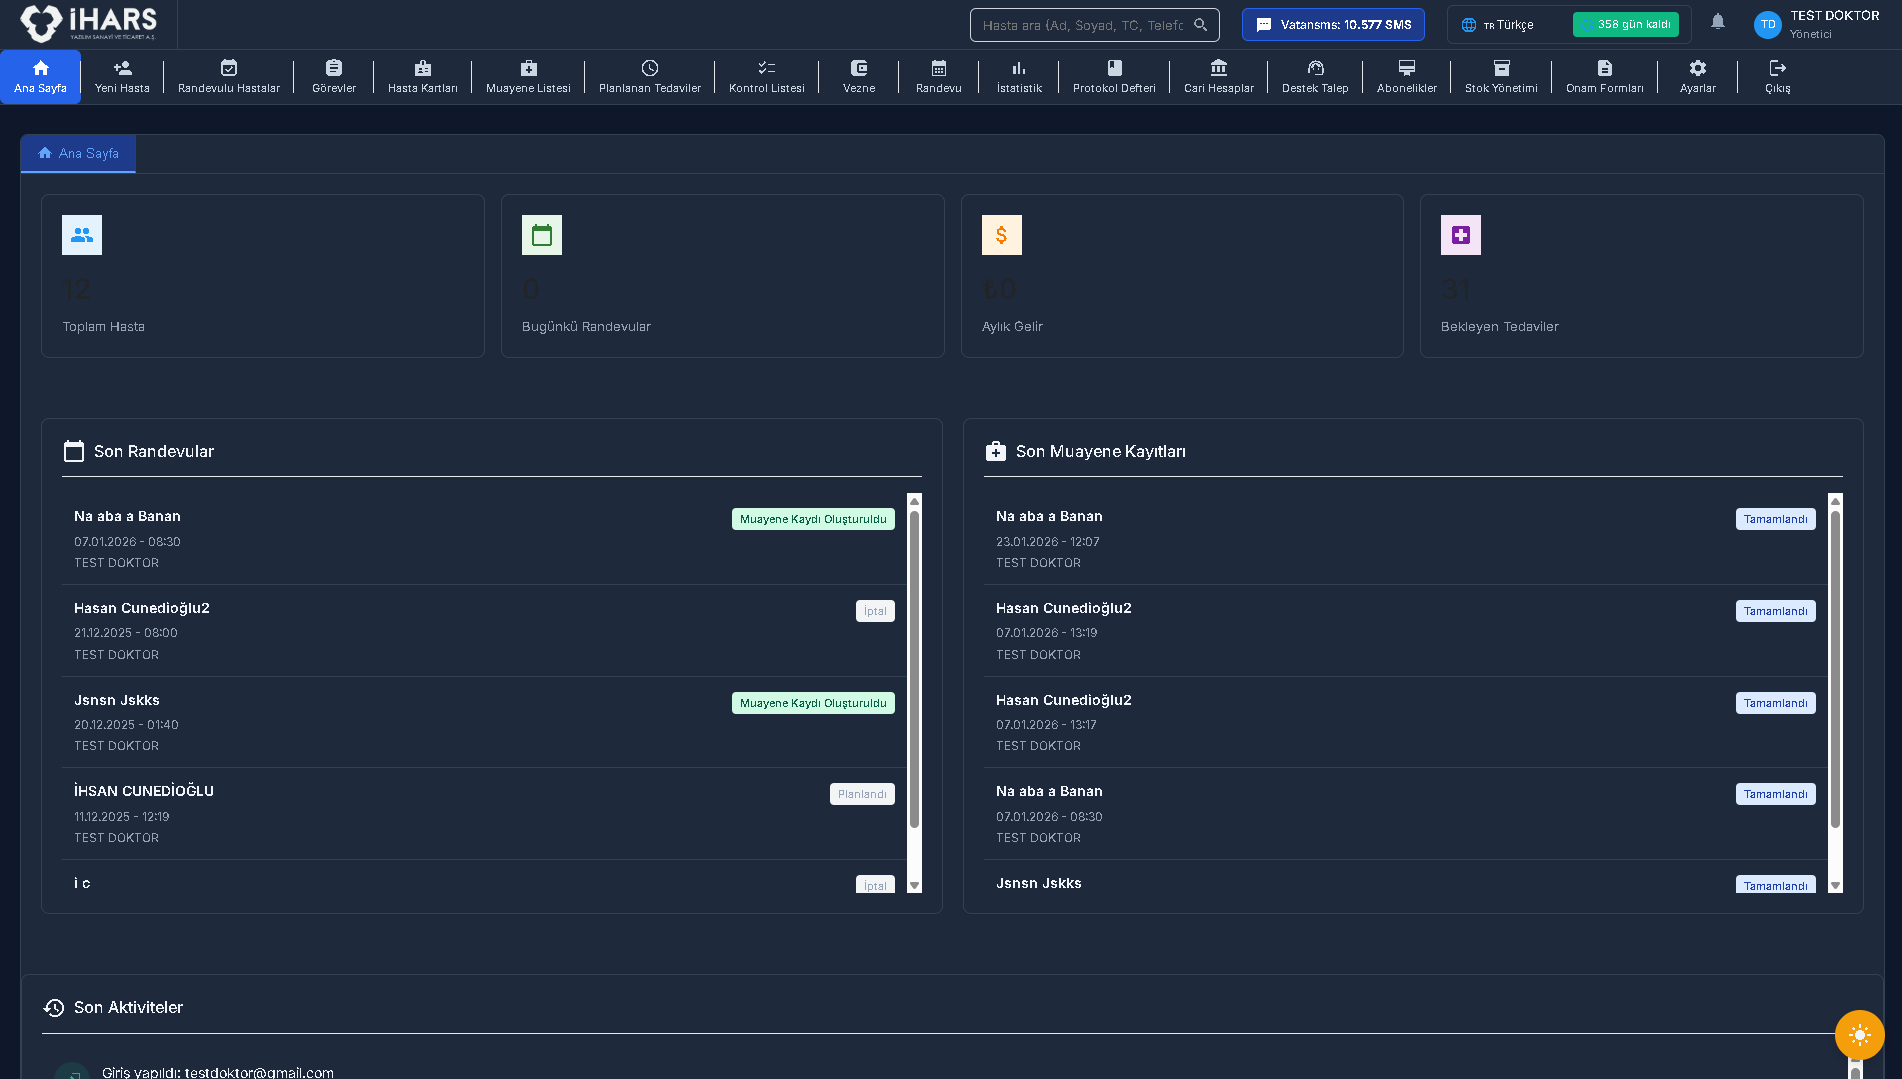Click the Hasta ara search field
The height and width of the screenshot is (1079, 1902).
1083,25
